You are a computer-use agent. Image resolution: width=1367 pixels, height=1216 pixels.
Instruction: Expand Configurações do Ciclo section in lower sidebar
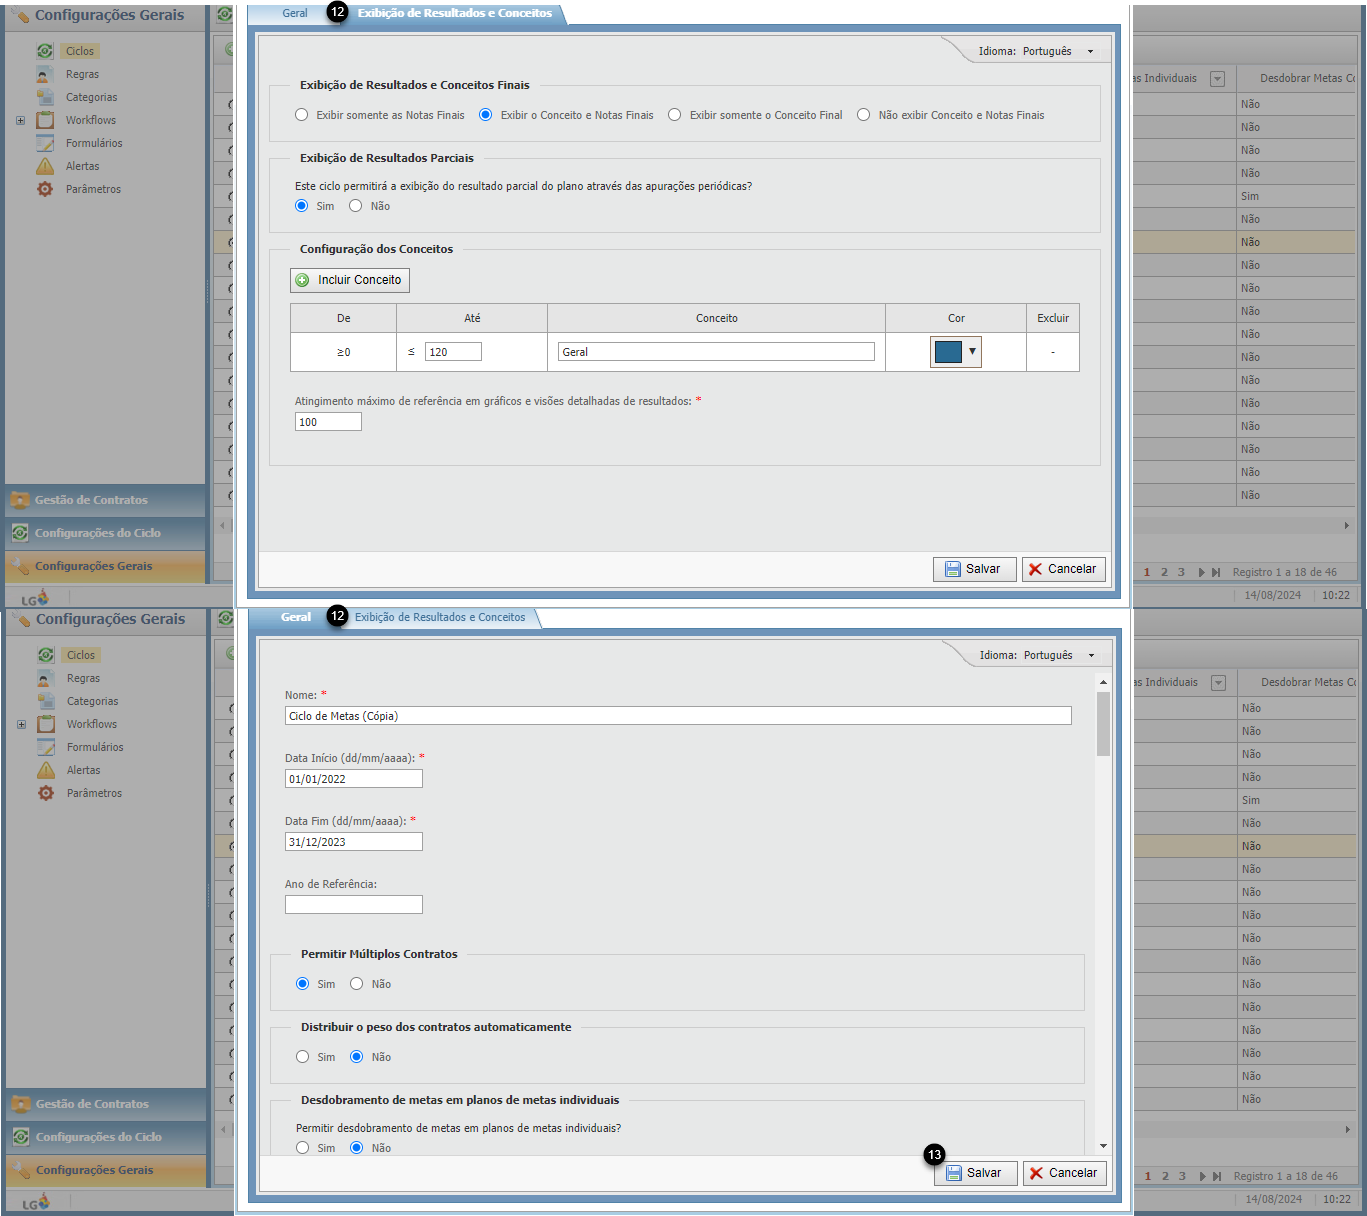pyautogui.click(x=106, y=1137)
